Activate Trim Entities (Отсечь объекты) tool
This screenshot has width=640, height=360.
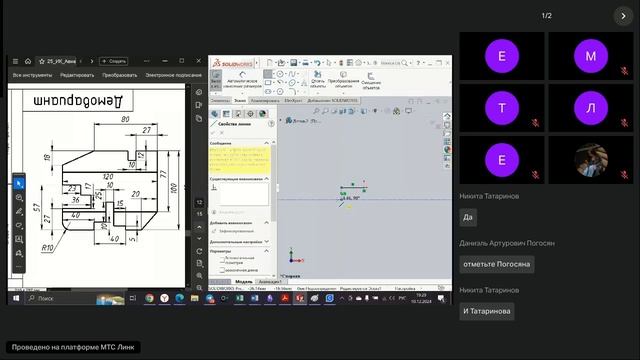[318, 80]
